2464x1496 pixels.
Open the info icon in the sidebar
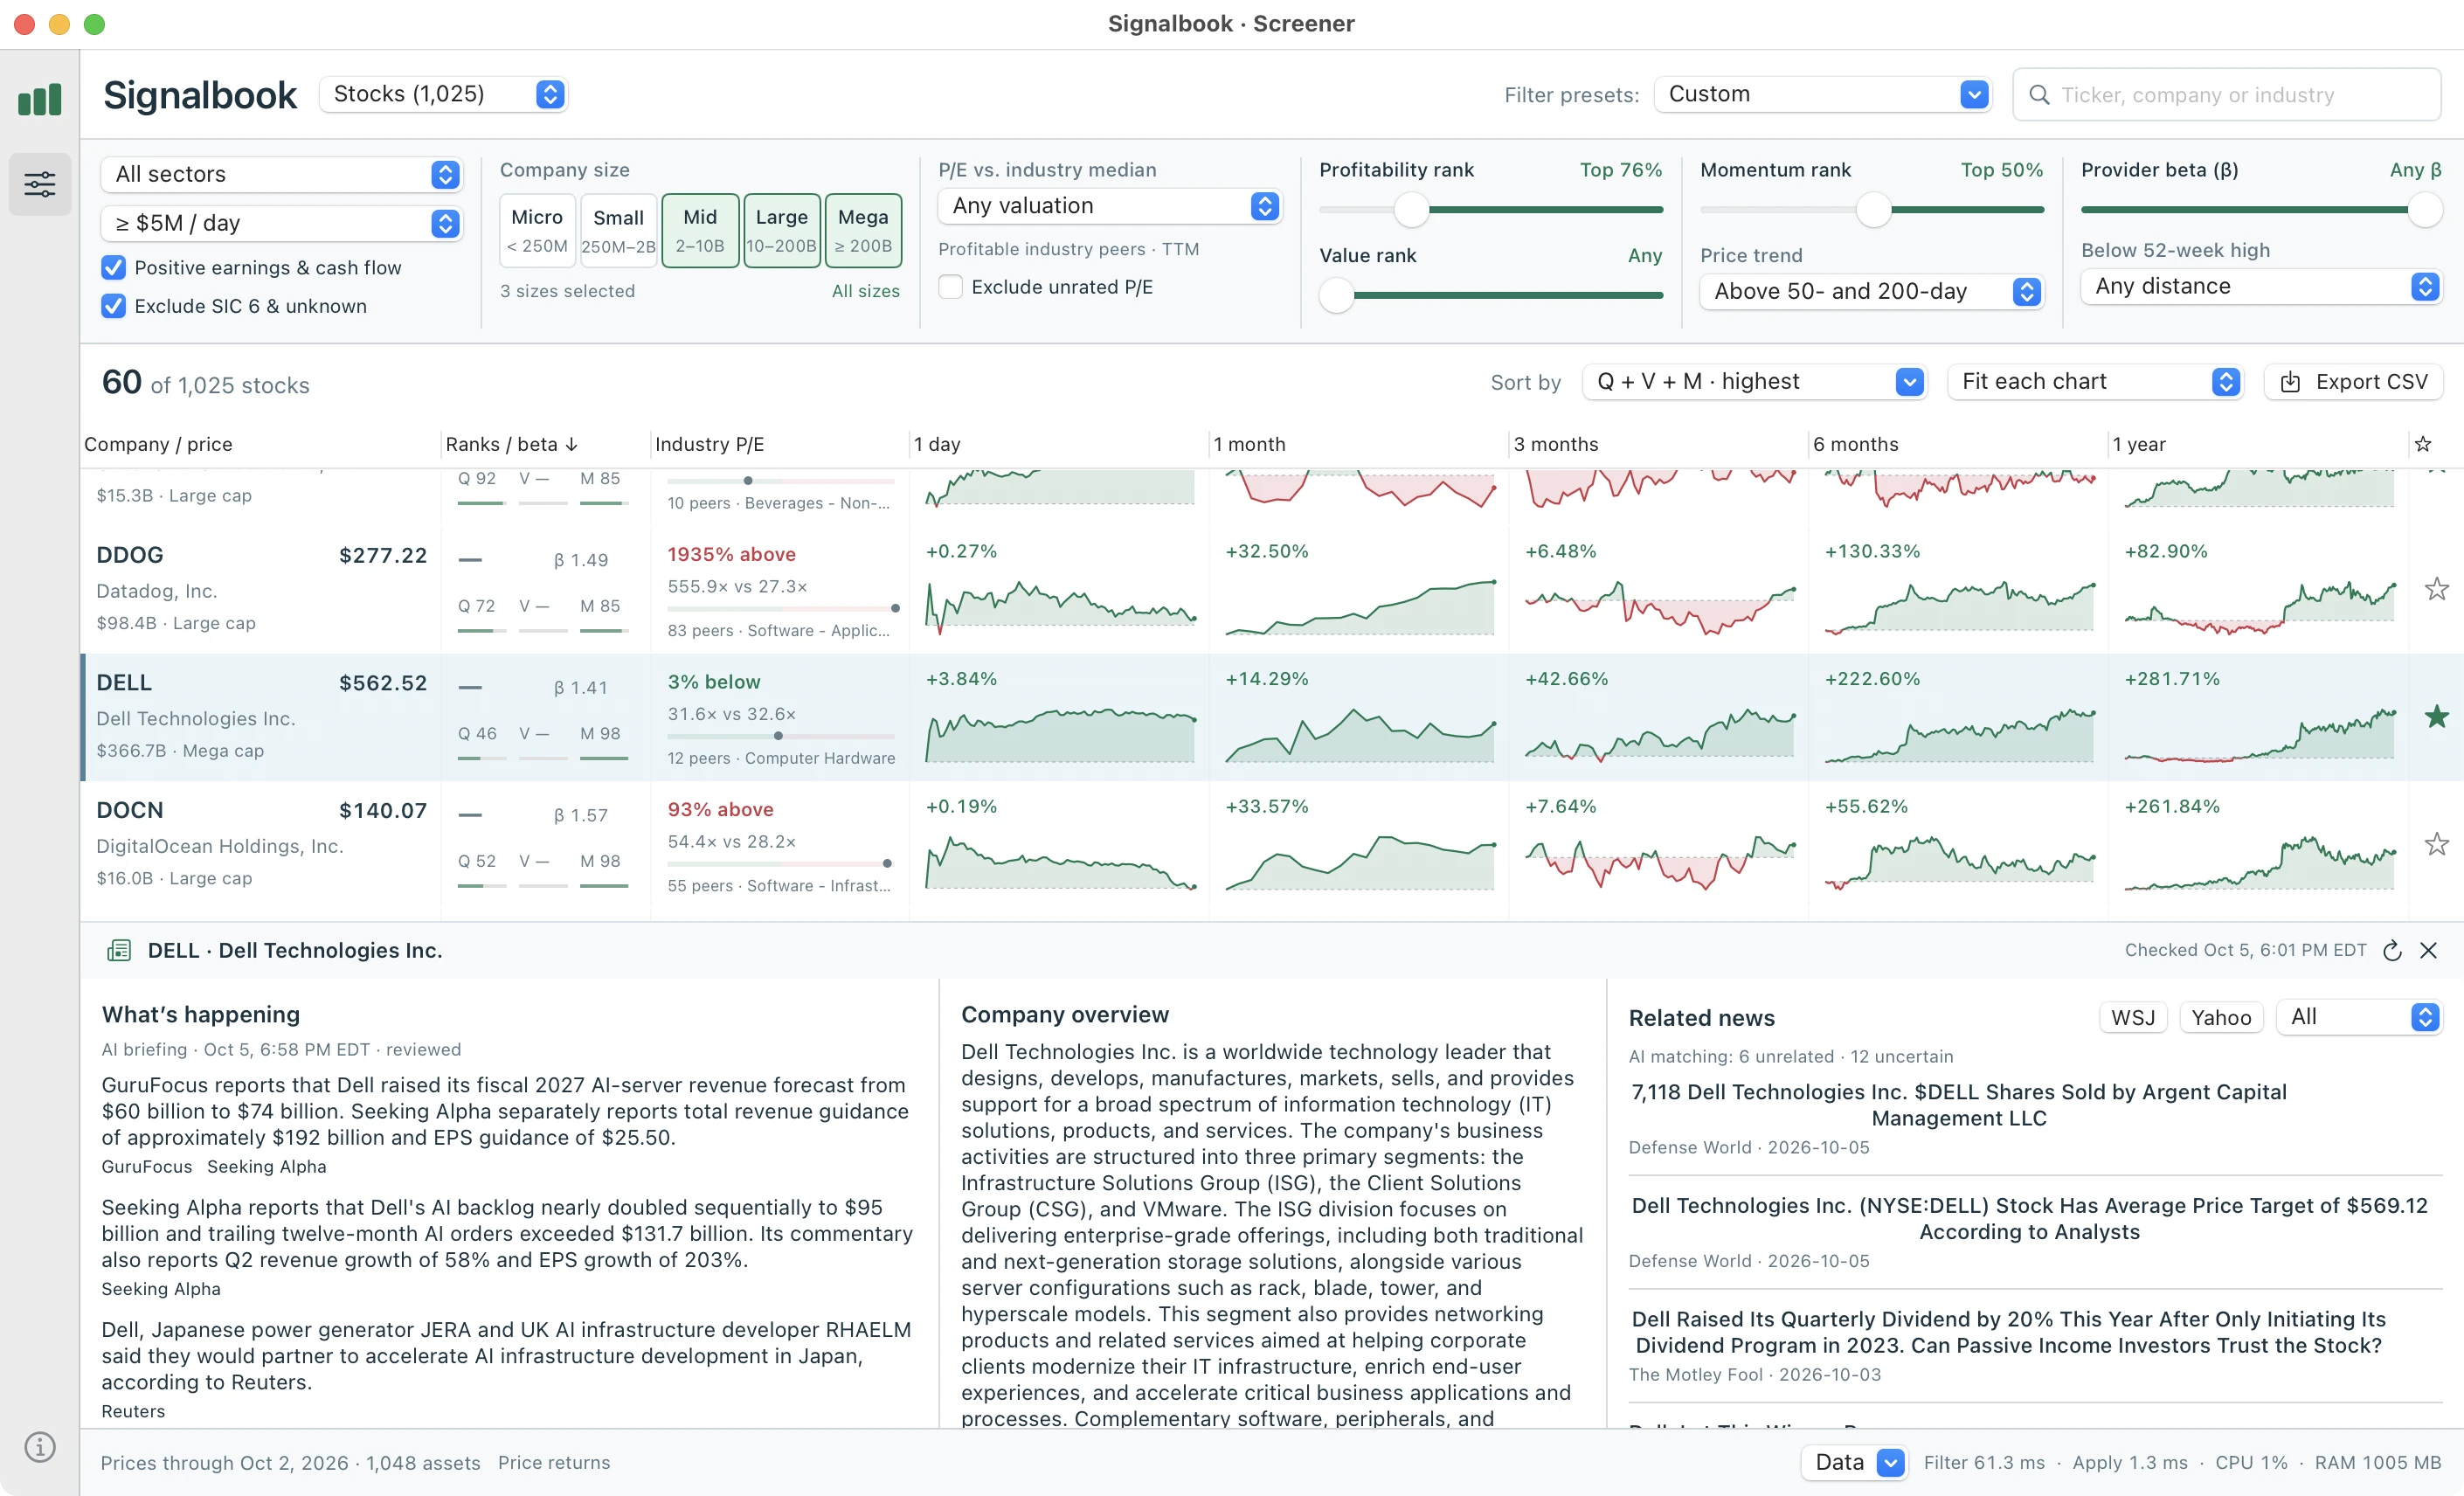pyautogui.click(x=40, y=1446)
